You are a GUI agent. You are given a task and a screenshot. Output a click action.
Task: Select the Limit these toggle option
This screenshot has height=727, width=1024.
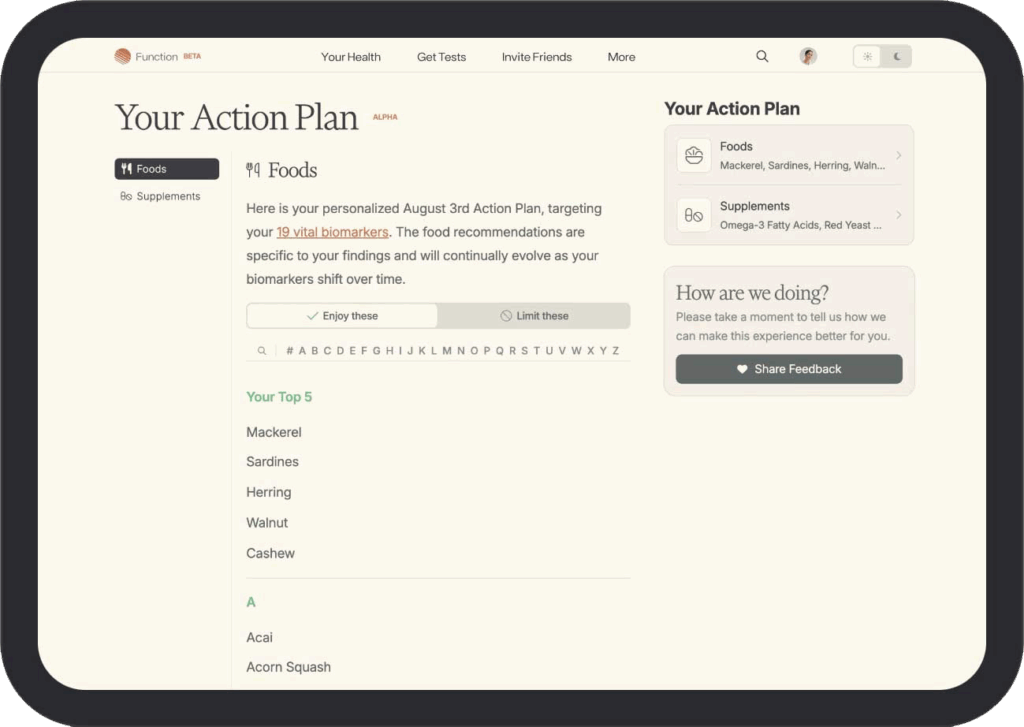(534, 315)
